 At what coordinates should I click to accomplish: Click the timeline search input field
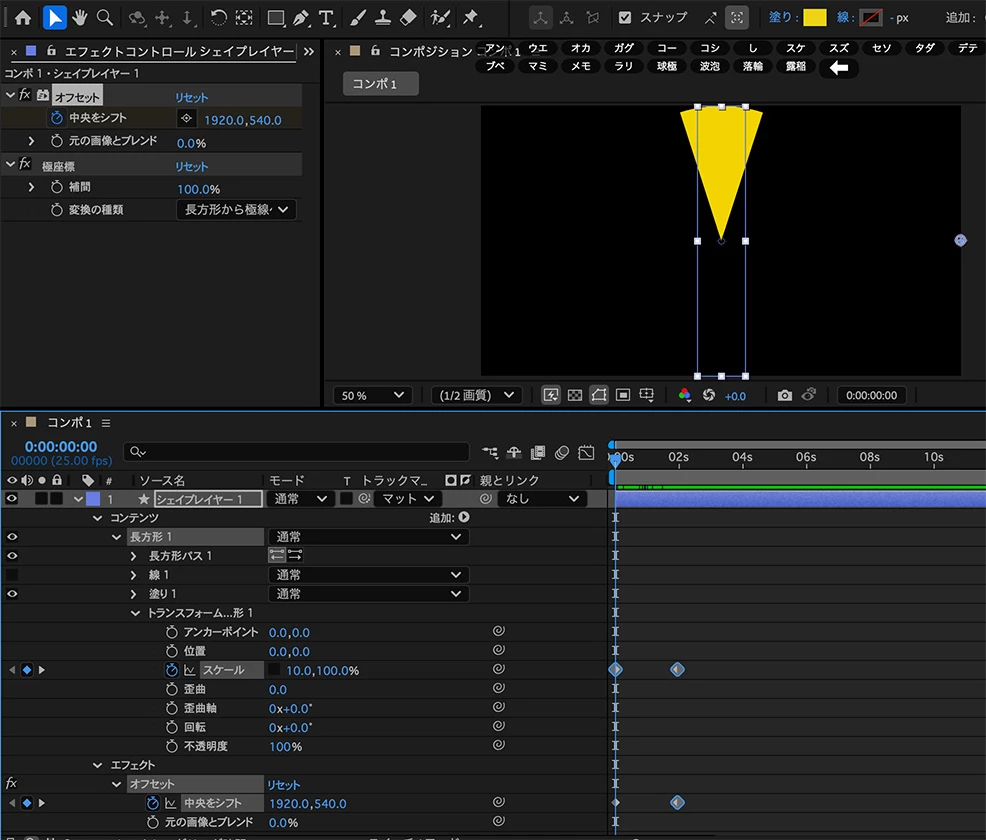point(297,451)
